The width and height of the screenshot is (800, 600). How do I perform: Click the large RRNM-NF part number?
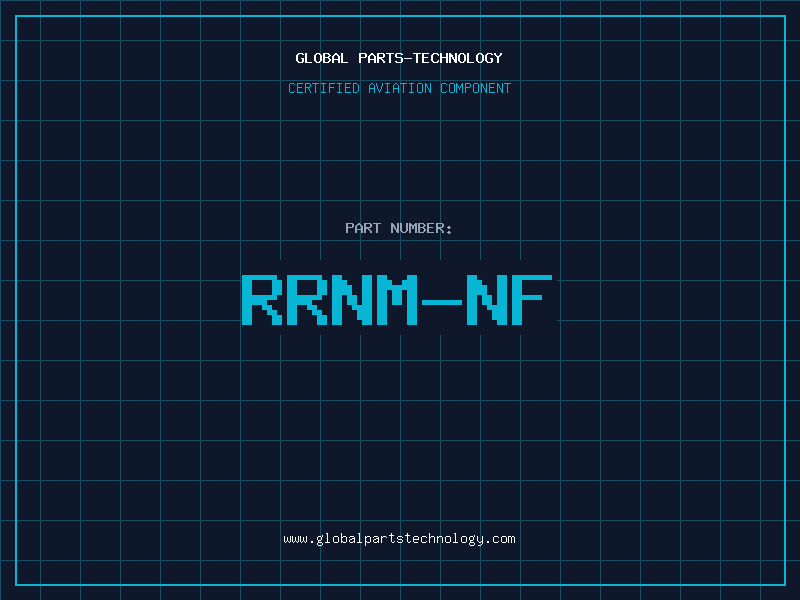[x=397, y=299]
